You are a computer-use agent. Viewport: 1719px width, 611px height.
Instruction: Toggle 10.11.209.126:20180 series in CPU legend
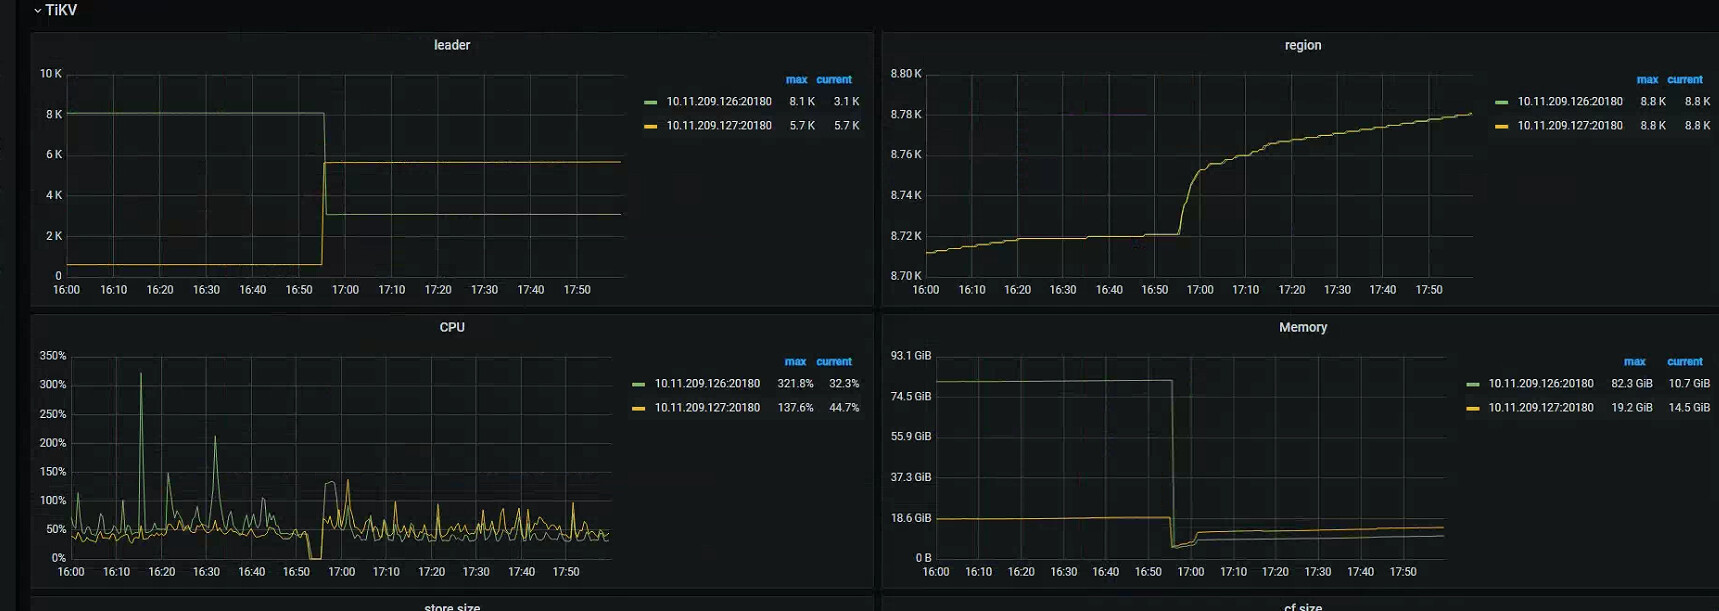click(706, 384)
